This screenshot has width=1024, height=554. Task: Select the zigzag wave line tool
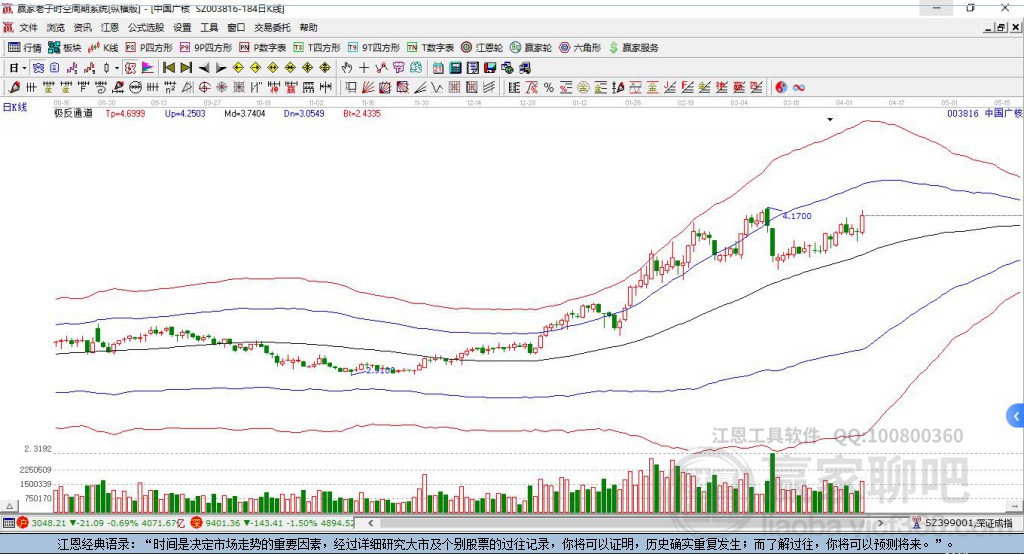[x=437, y=88]
